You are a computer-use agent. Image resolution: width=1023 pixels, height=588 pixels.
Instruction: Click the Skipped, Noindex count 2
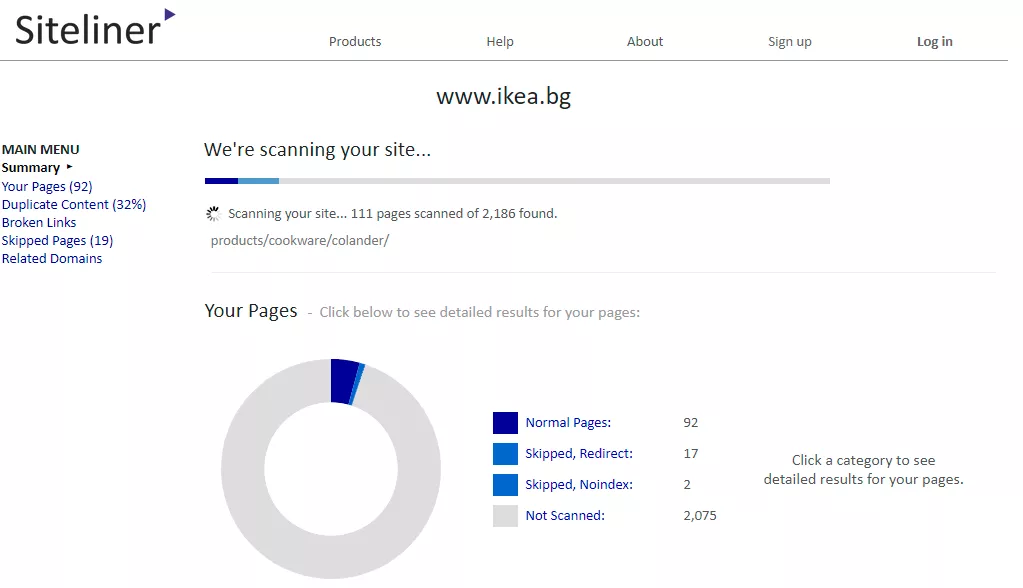click(687, 485)
